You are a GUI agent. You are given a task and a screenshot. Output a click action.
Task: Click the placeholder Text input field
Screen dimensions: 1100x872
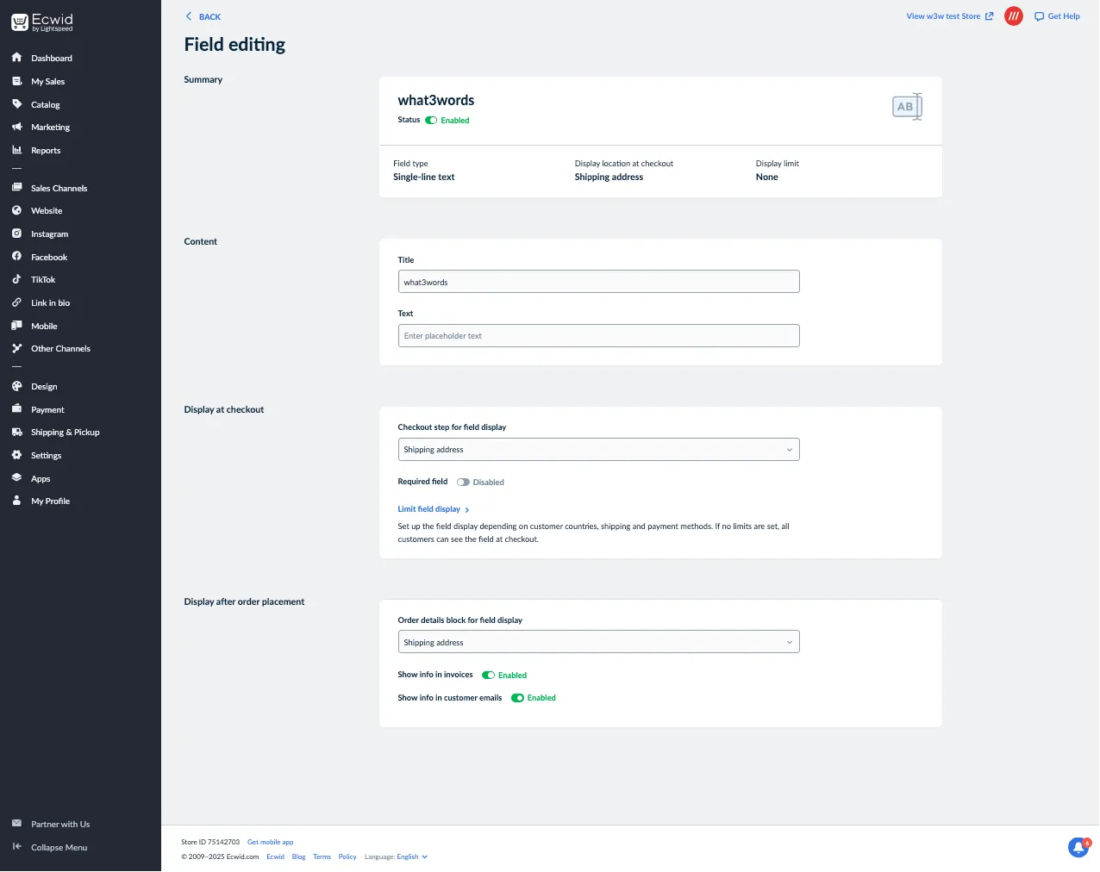click(598, 336)
